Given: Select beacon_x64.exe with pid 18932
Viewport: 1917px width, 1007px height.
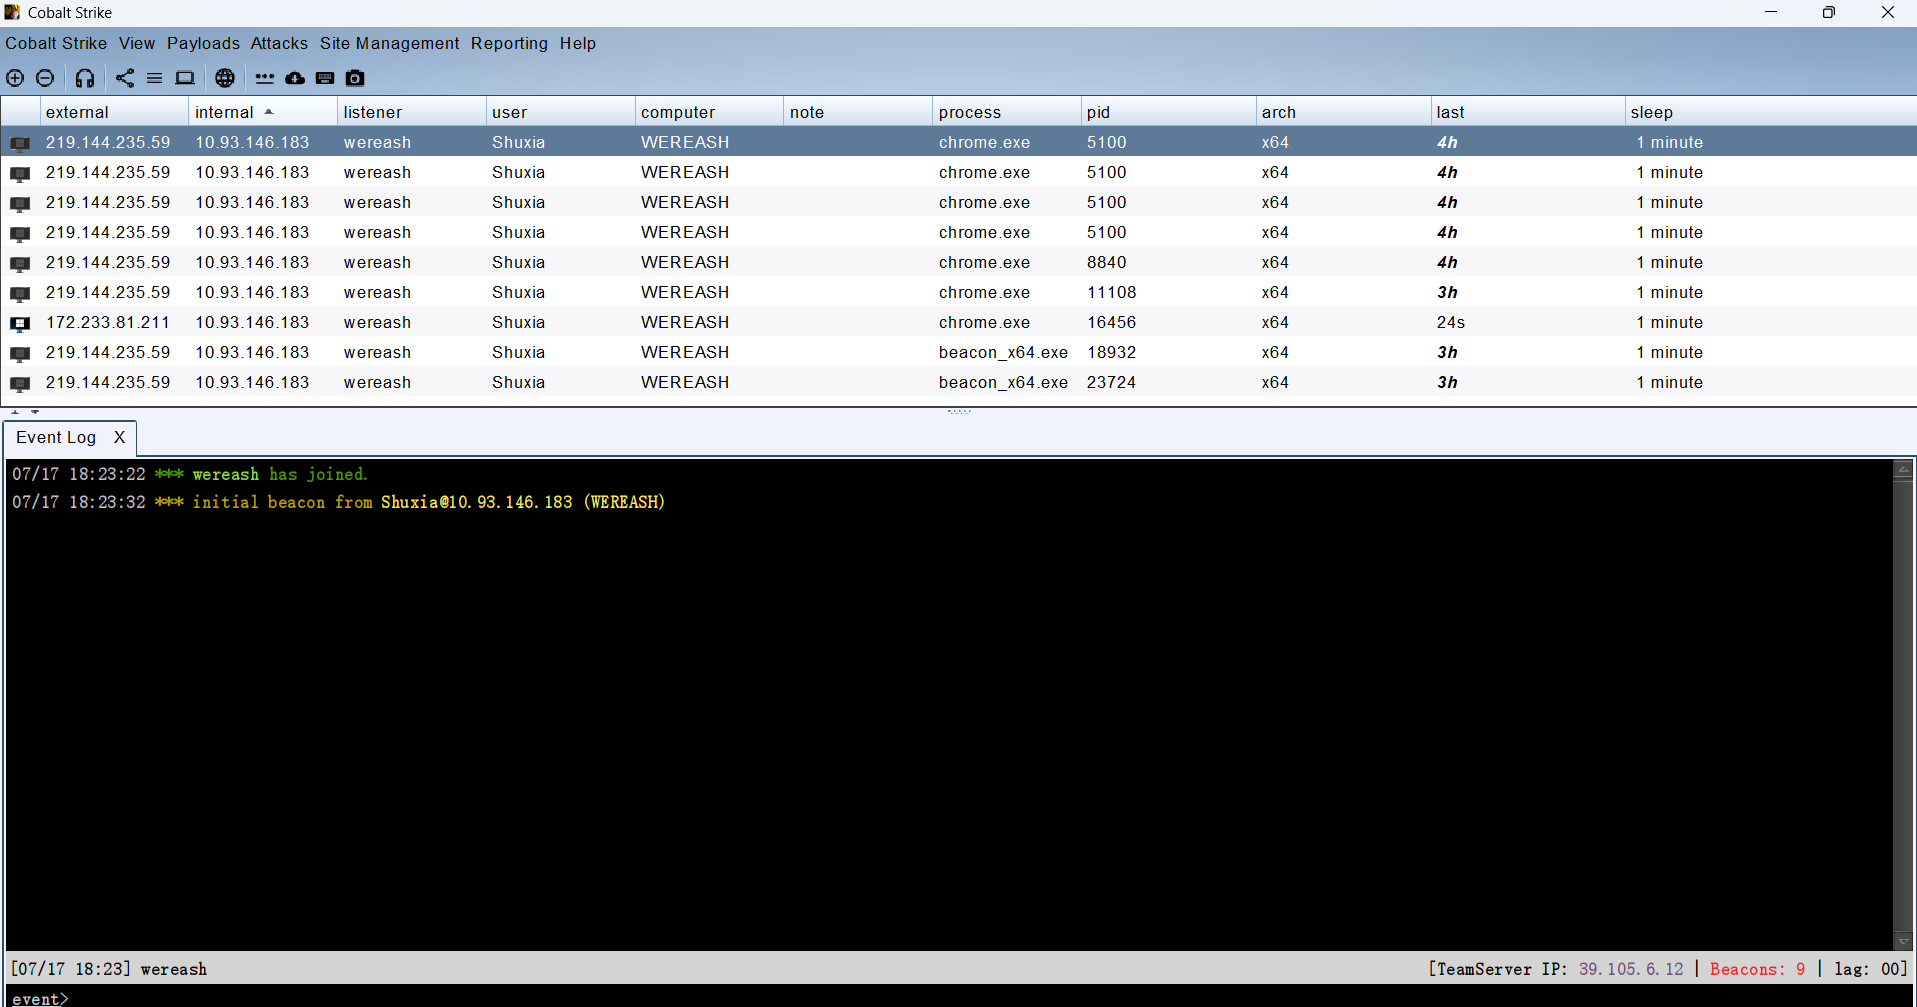Looking at the screenshot, I should (x=1003, y=352).
